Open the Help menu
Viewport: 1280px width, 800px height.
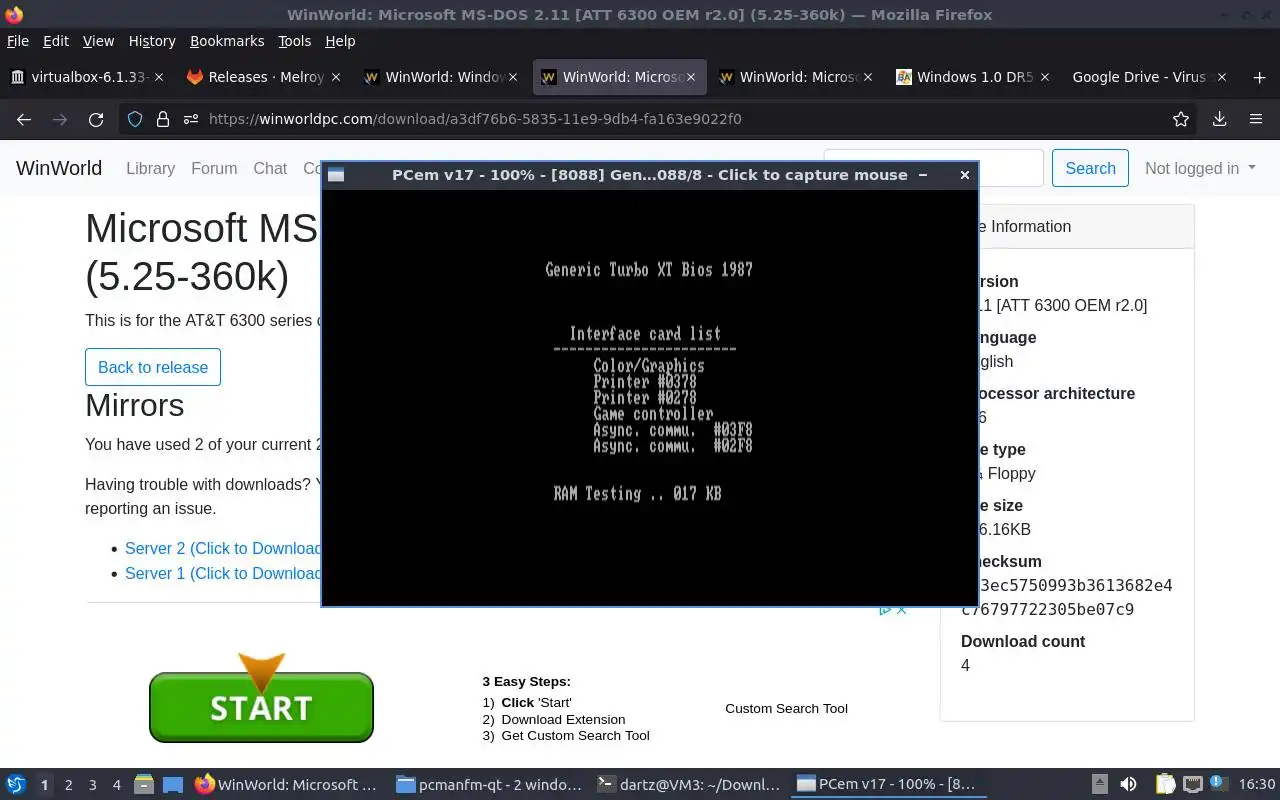(x=340, y=41)
